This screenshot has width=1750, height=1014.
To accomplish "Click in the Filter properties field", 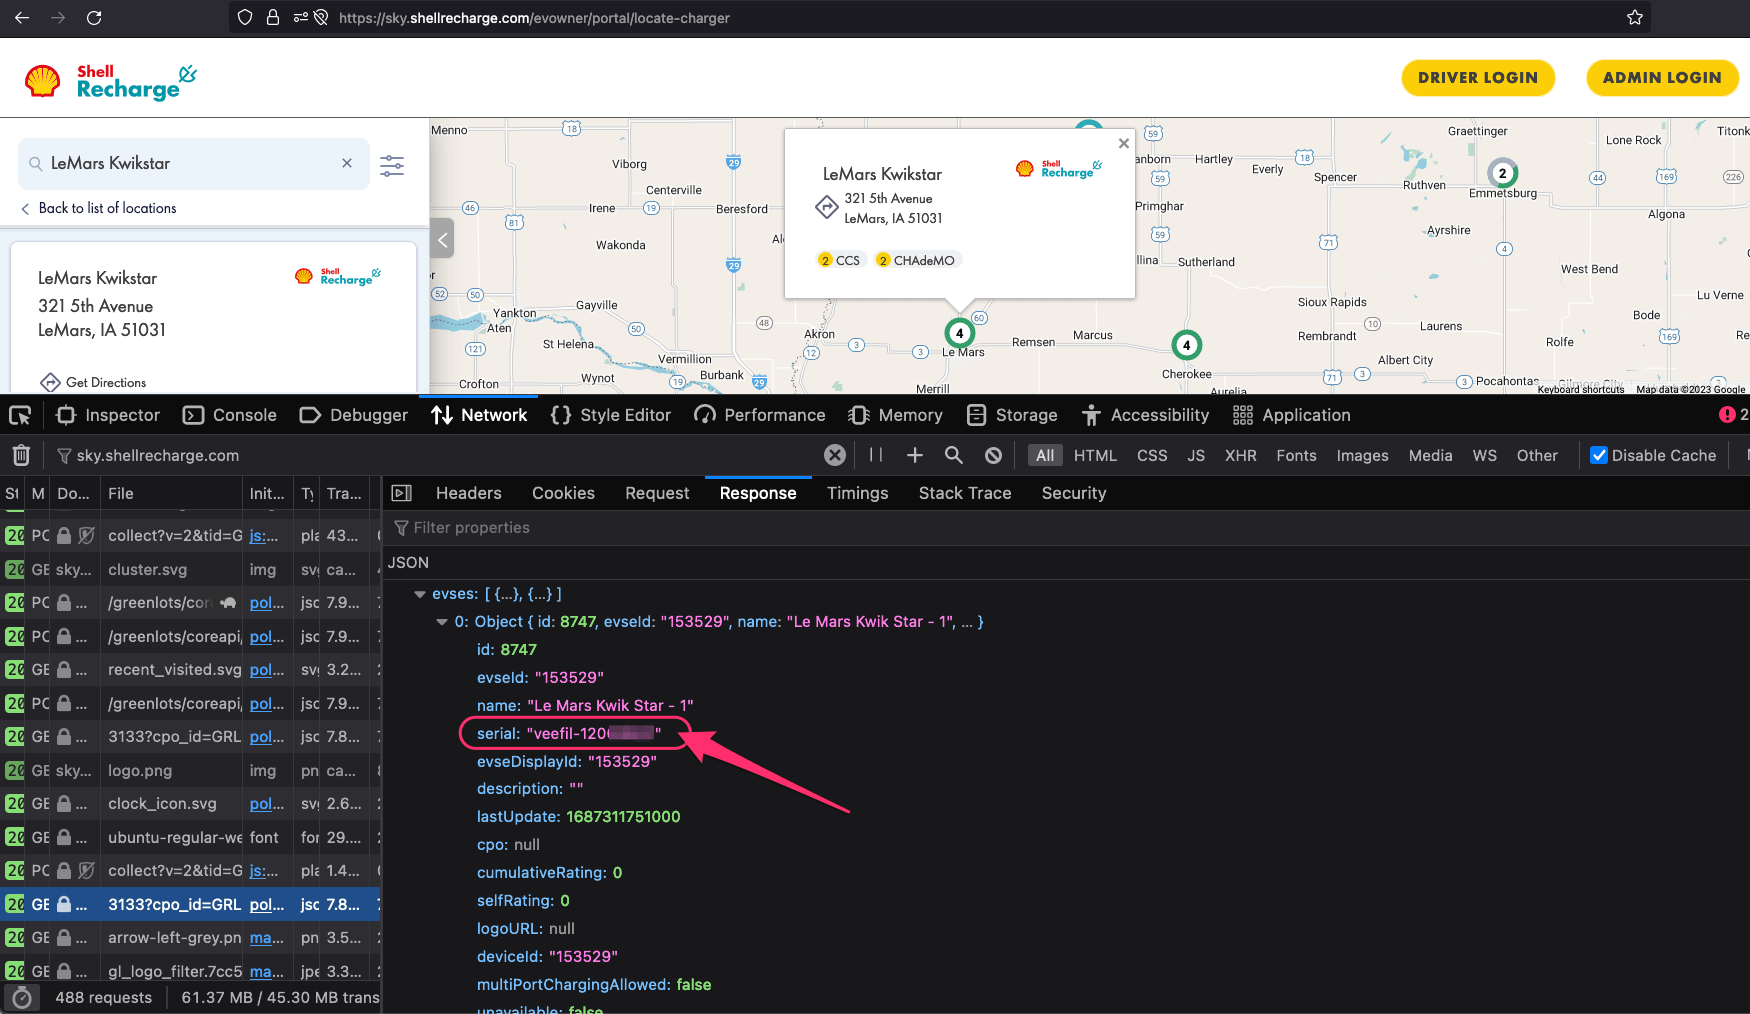I will 1065,528.
